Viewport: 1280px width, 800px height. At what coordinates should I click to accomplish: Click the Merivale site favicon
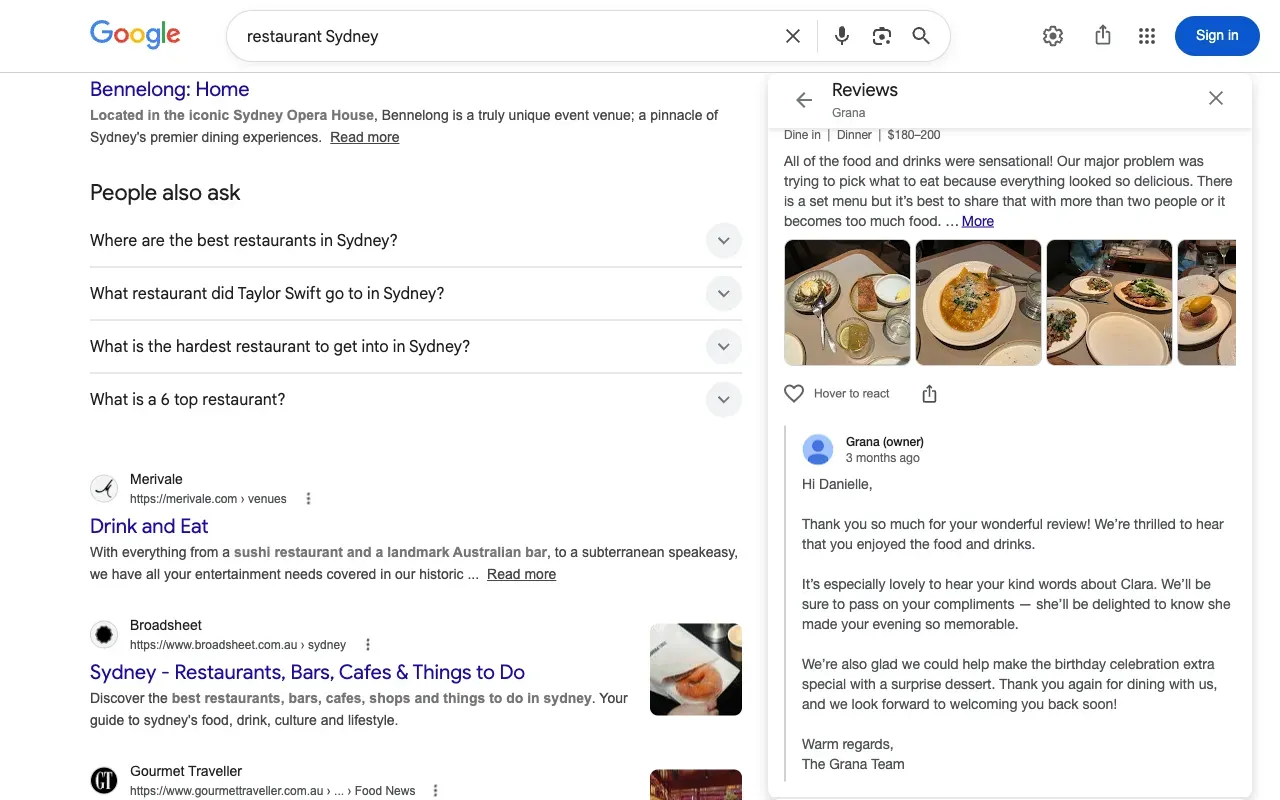tap(104, 489)
